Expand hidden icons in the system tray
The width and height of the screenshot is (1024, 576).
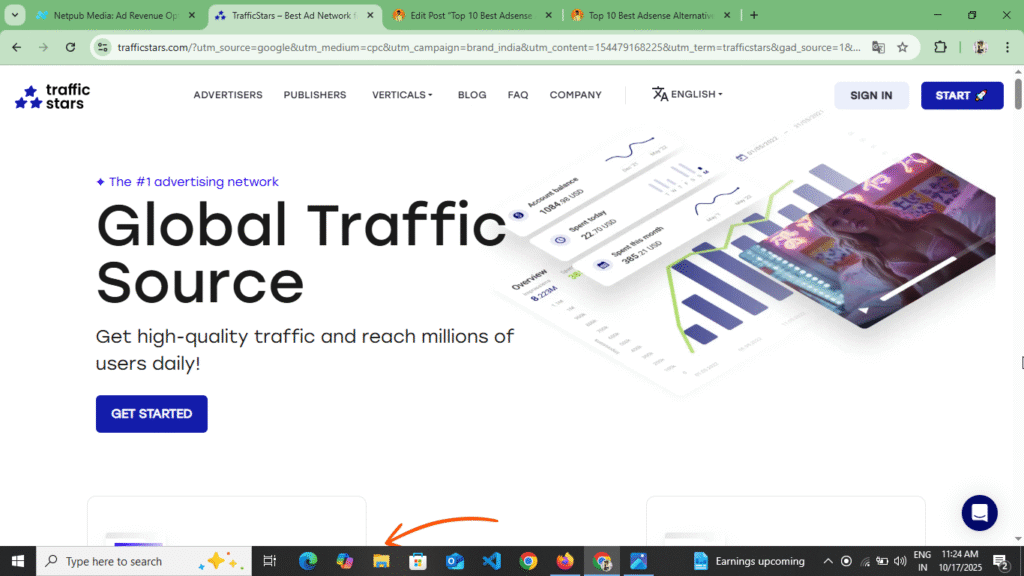click(x=828, y=561)
